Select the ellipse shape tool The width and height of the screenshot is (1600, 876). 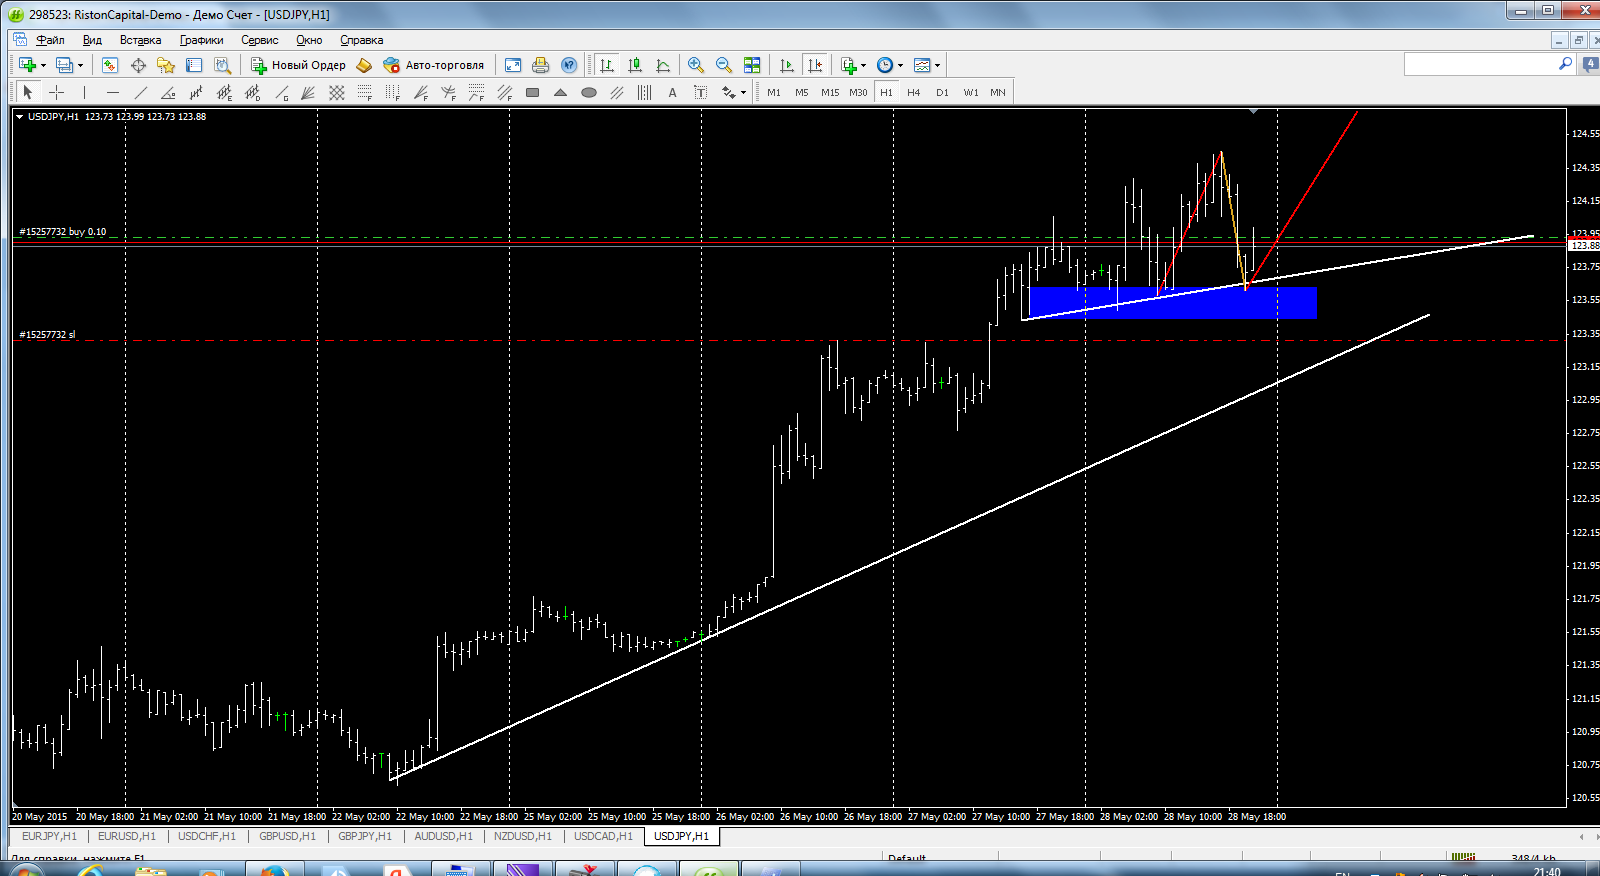point(589,92)
